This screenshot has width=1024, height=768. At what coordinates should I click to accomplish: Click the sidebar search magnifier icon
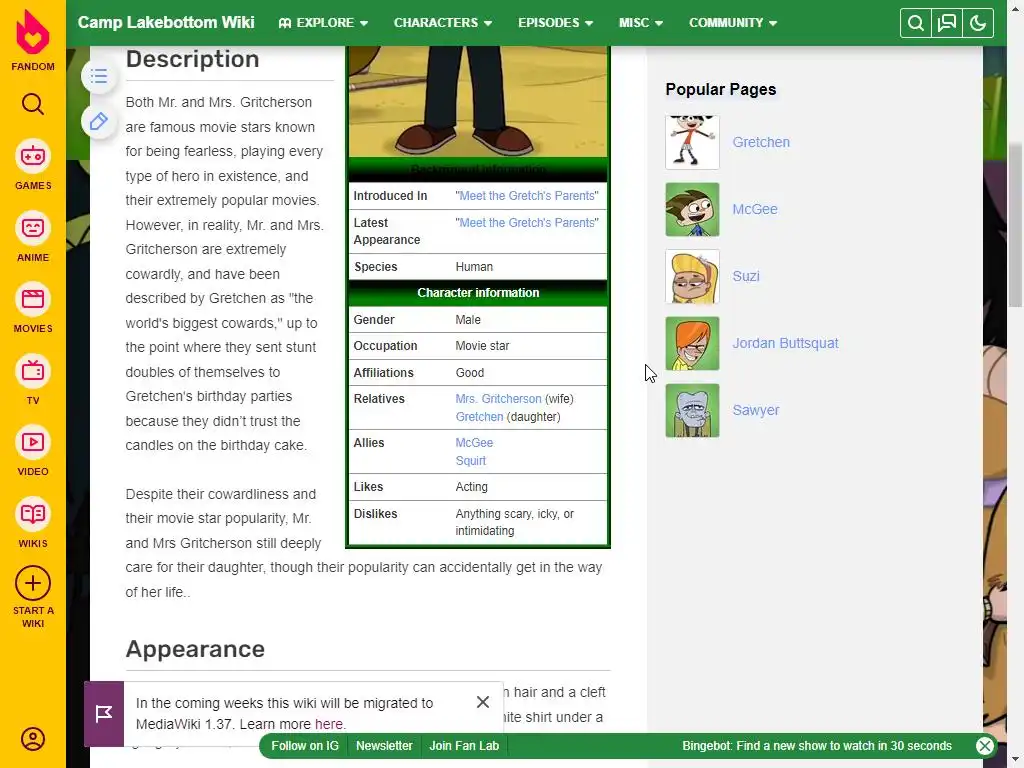[x=33, y=104]
